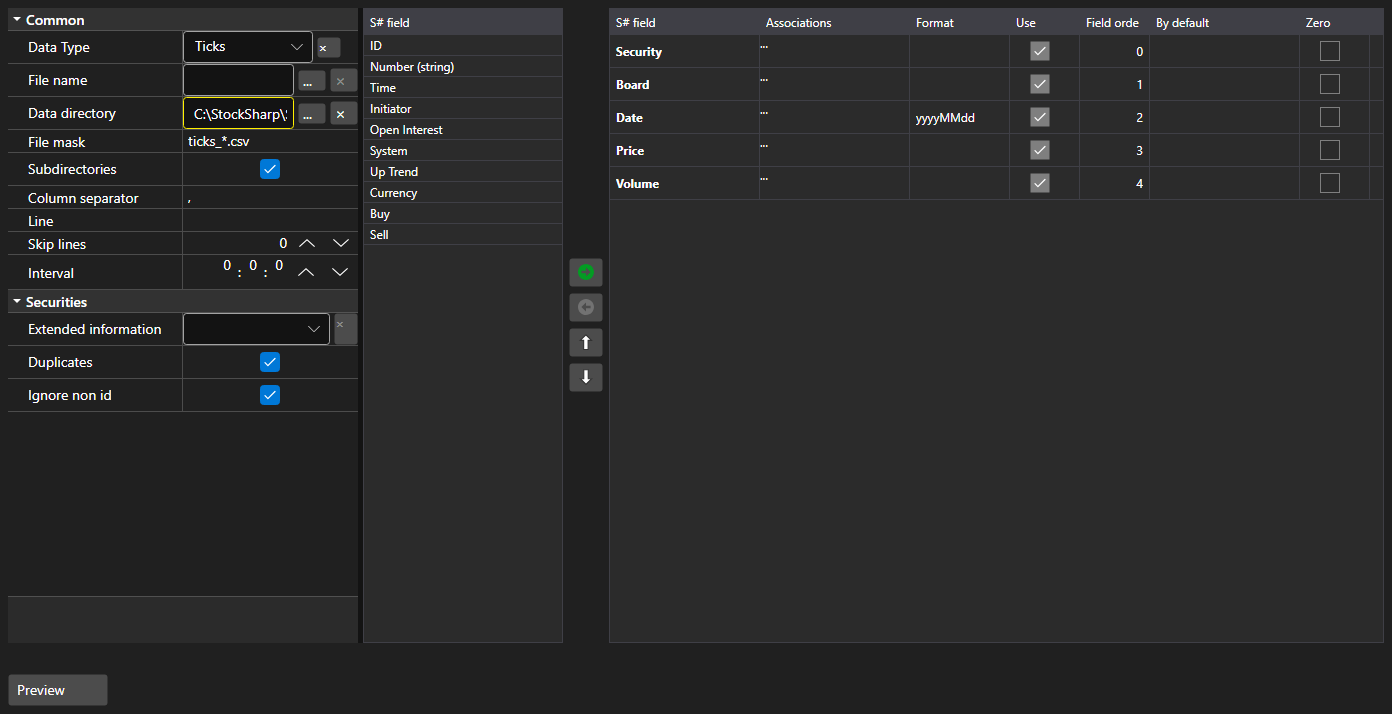This screenshot has width=1392, height=714.
Task: Select Open Interest in available fields list
Action: click(x=463, y=129)
